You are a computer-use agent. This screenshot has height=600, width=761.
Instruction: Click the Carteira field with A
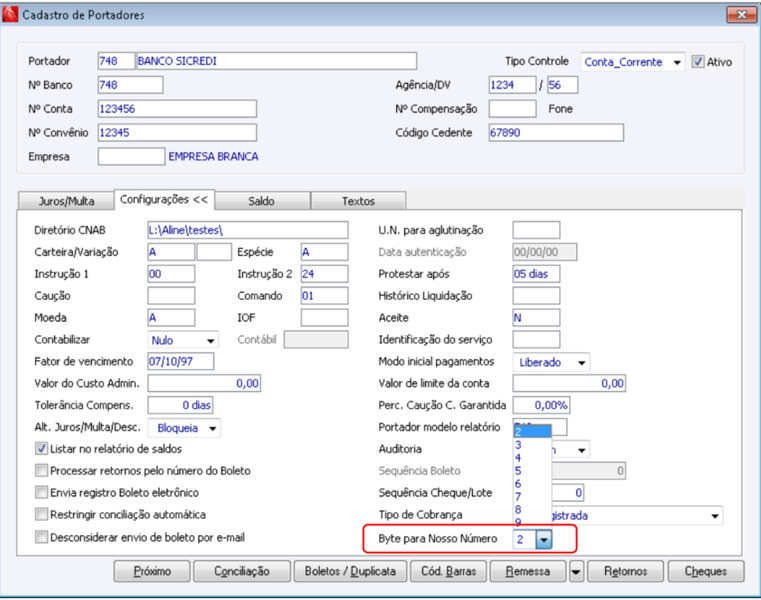coord(171,252)
